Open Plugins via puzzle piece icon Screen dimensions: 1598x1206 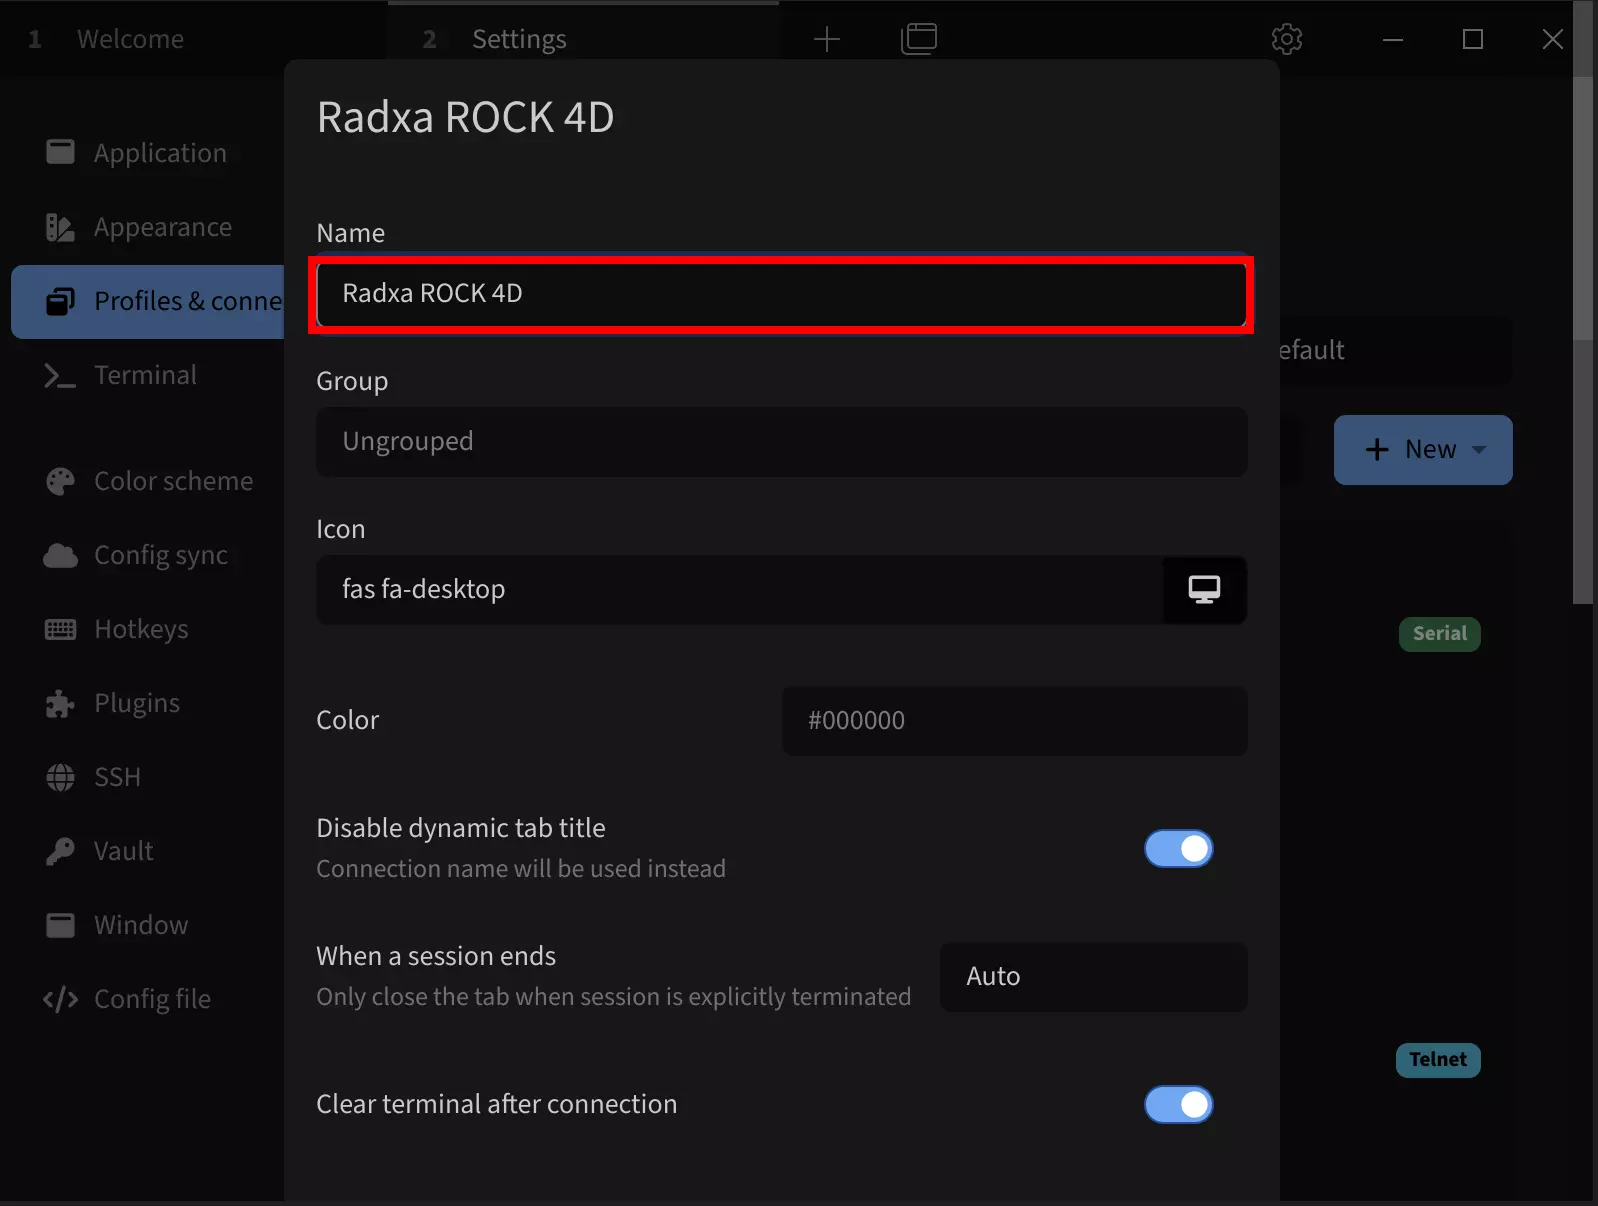click(x=60, y=703)
